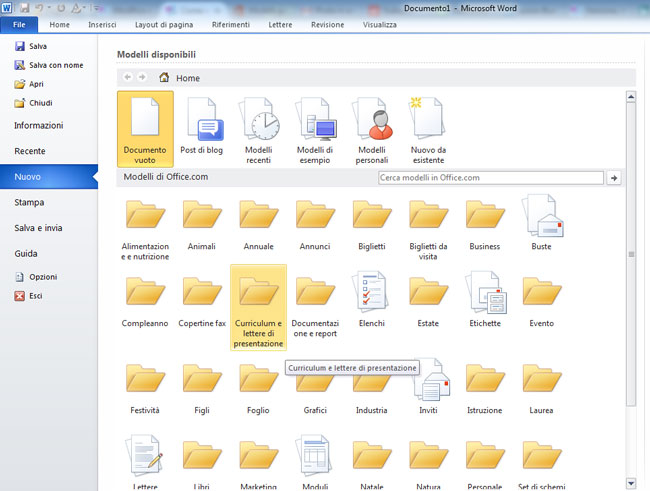The width and height of the screenshot is (650, 491).
Task: Switch to the Home ribbon tab
Action: tap(59, 25)
